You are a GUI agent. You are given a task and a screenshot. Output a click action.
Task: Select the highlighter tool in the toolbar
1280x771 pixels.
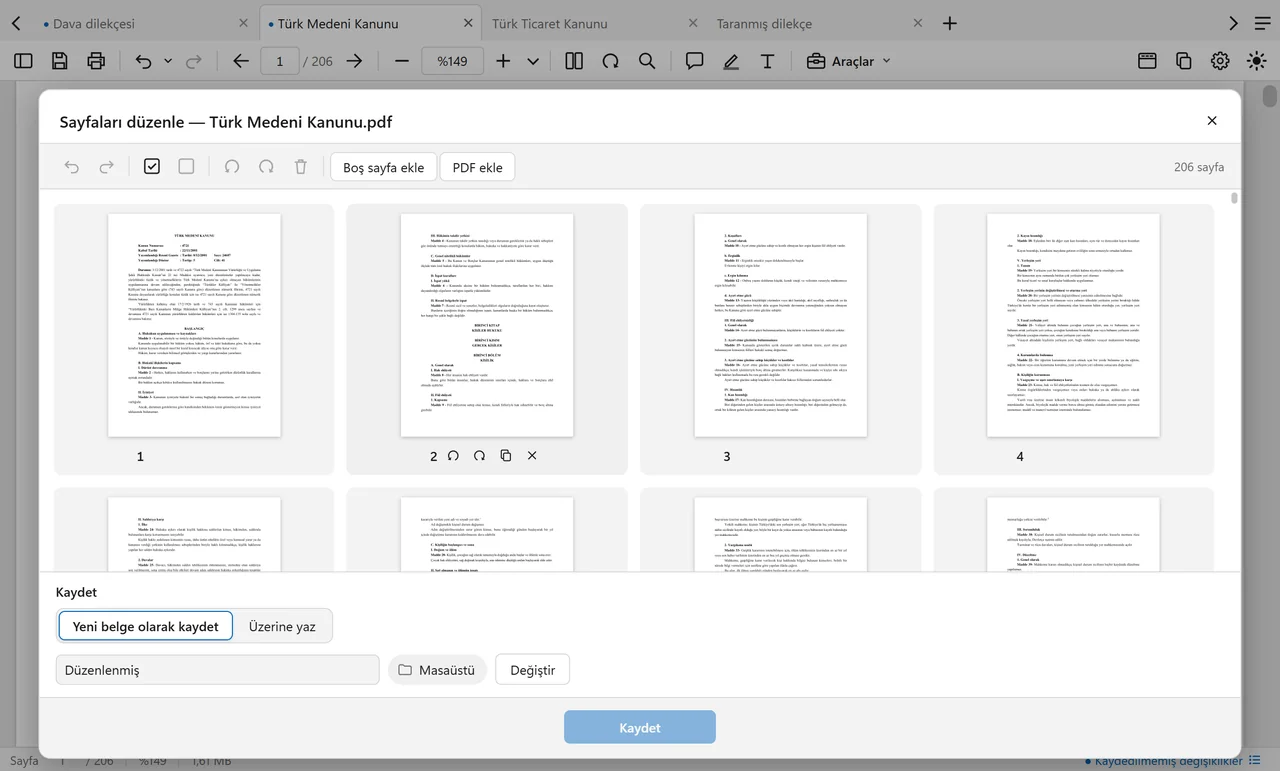point(731,61)
